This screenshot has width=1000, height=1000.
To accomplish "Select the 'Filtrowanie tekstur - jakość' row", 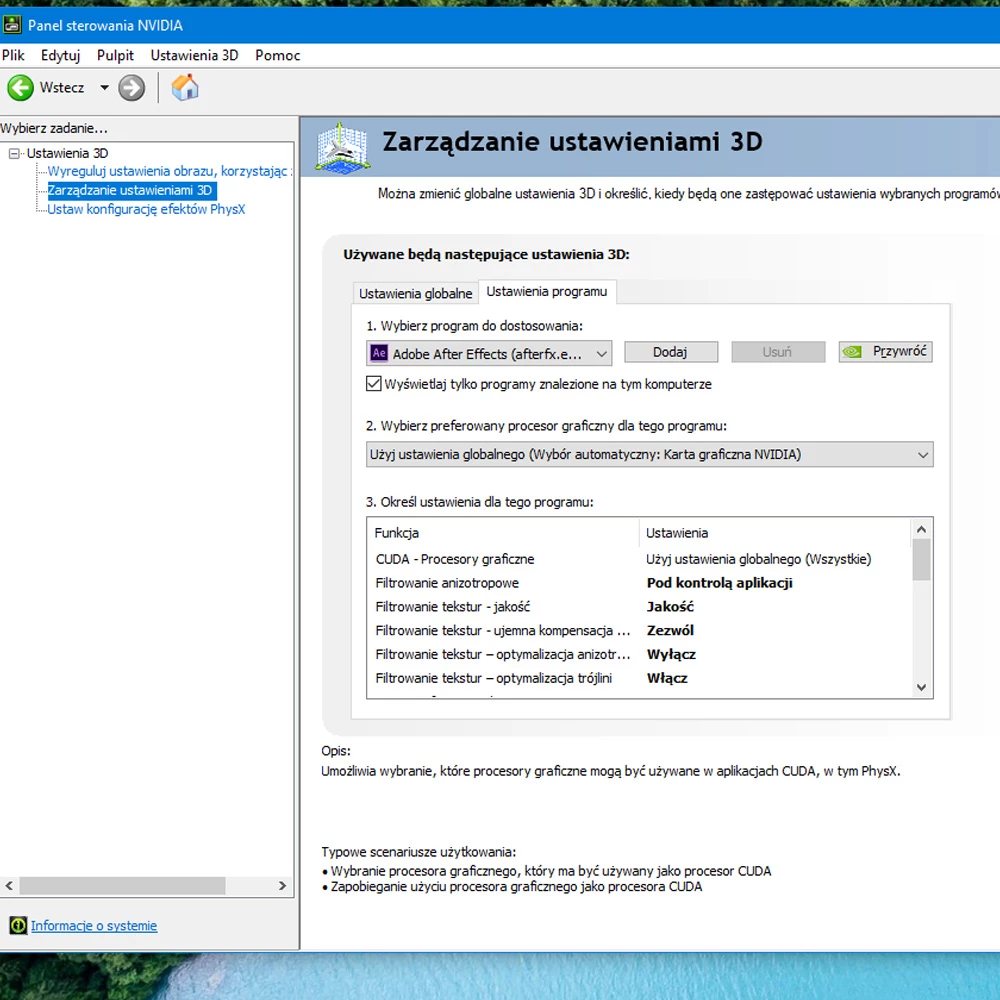I will coord(638,607).
